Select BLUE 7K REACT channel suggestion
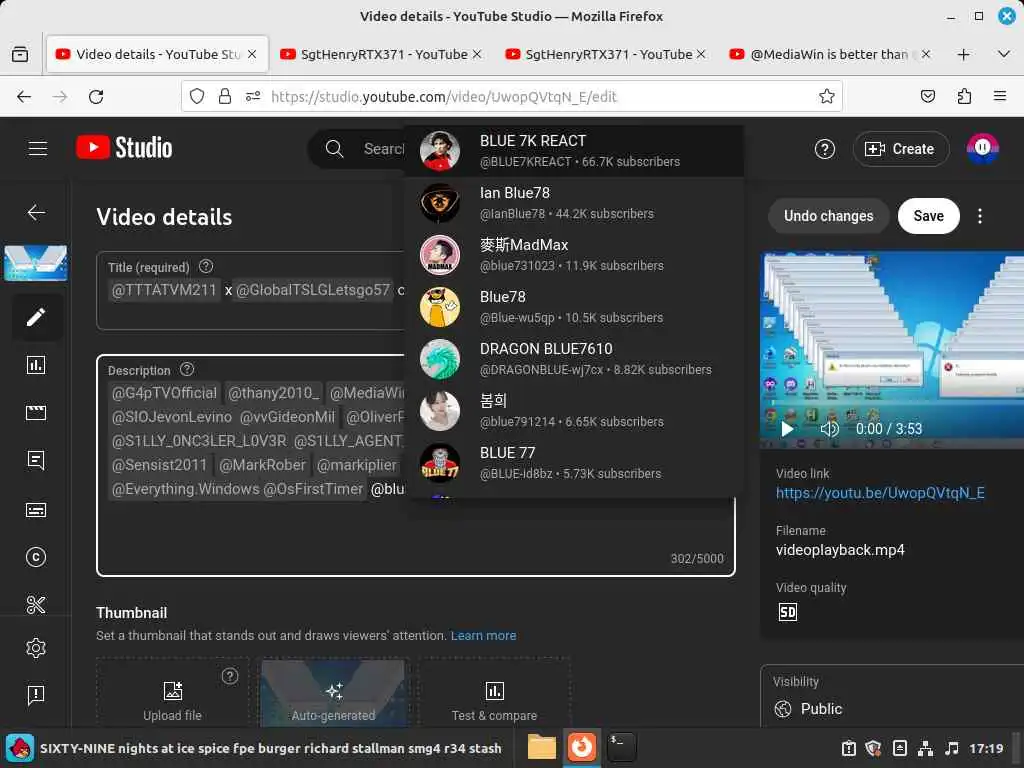Image resolution: width=1024 pixels, height=768 pixels. tap(573, 151)
